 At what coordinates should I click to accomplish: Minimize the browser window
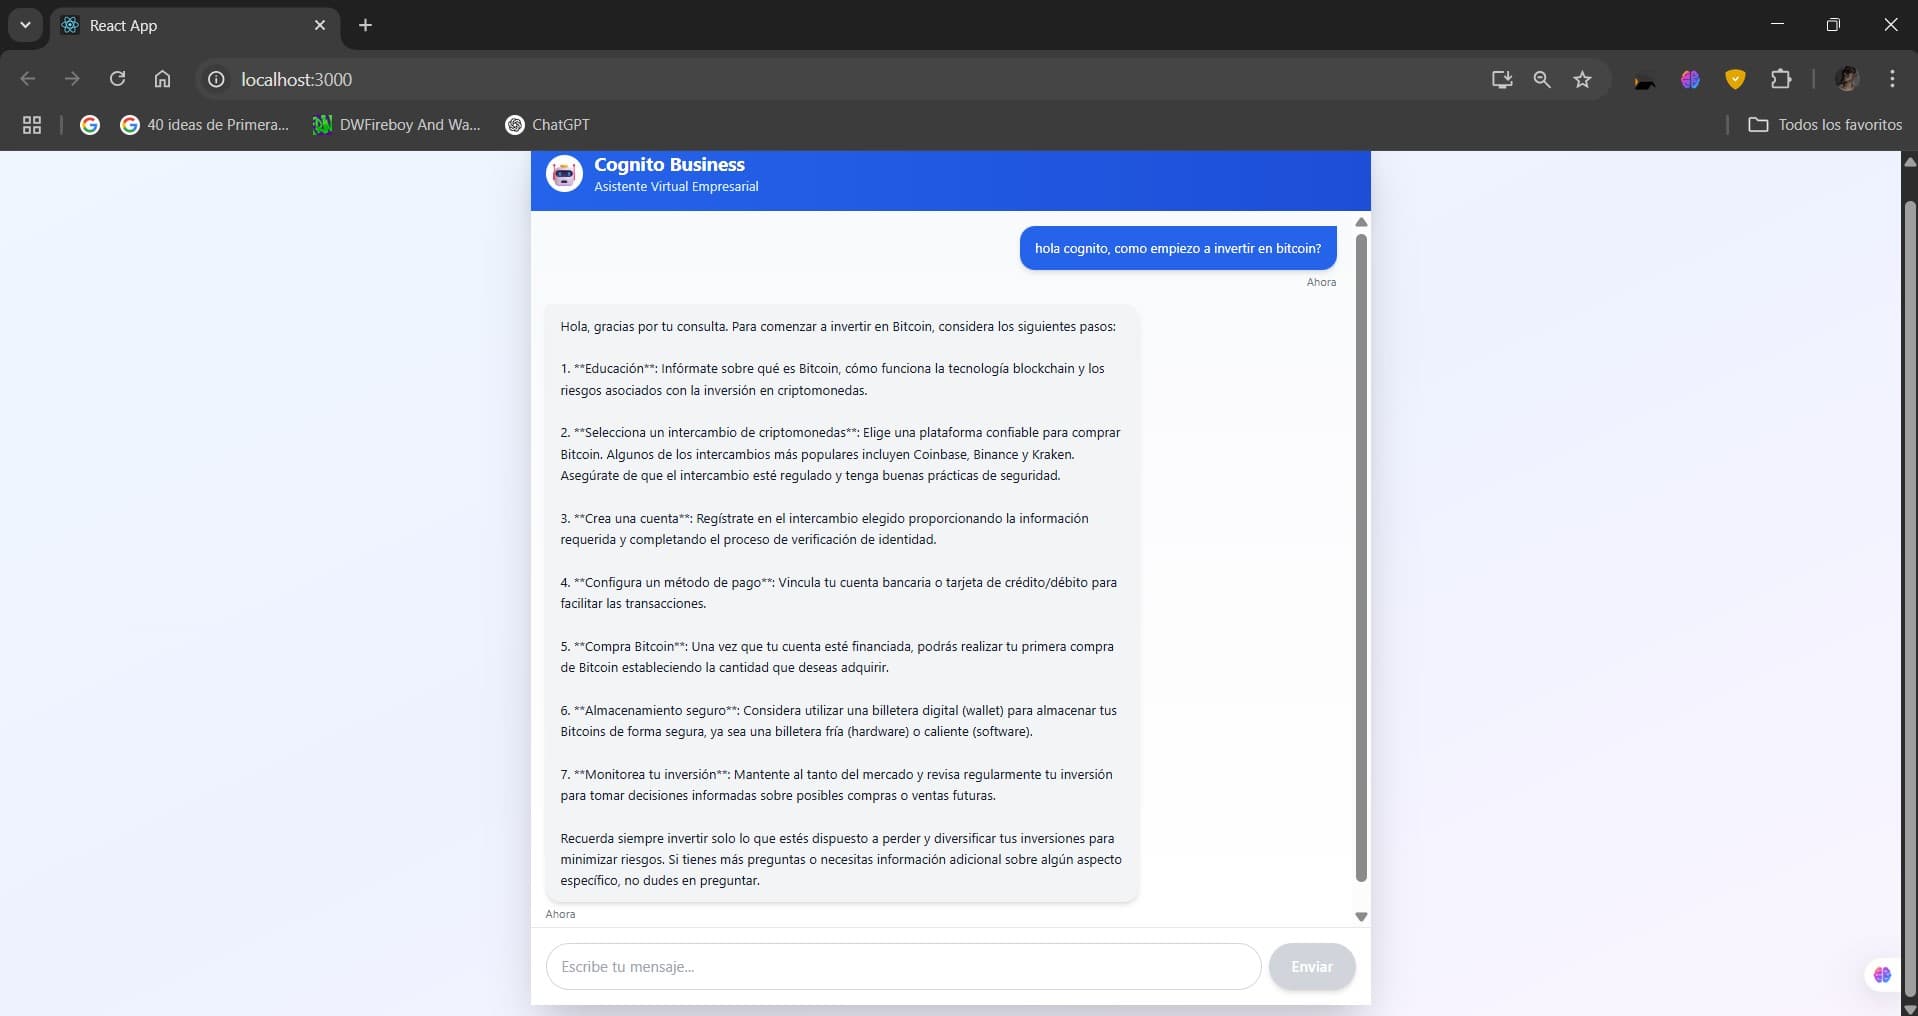coord(1777,24)
